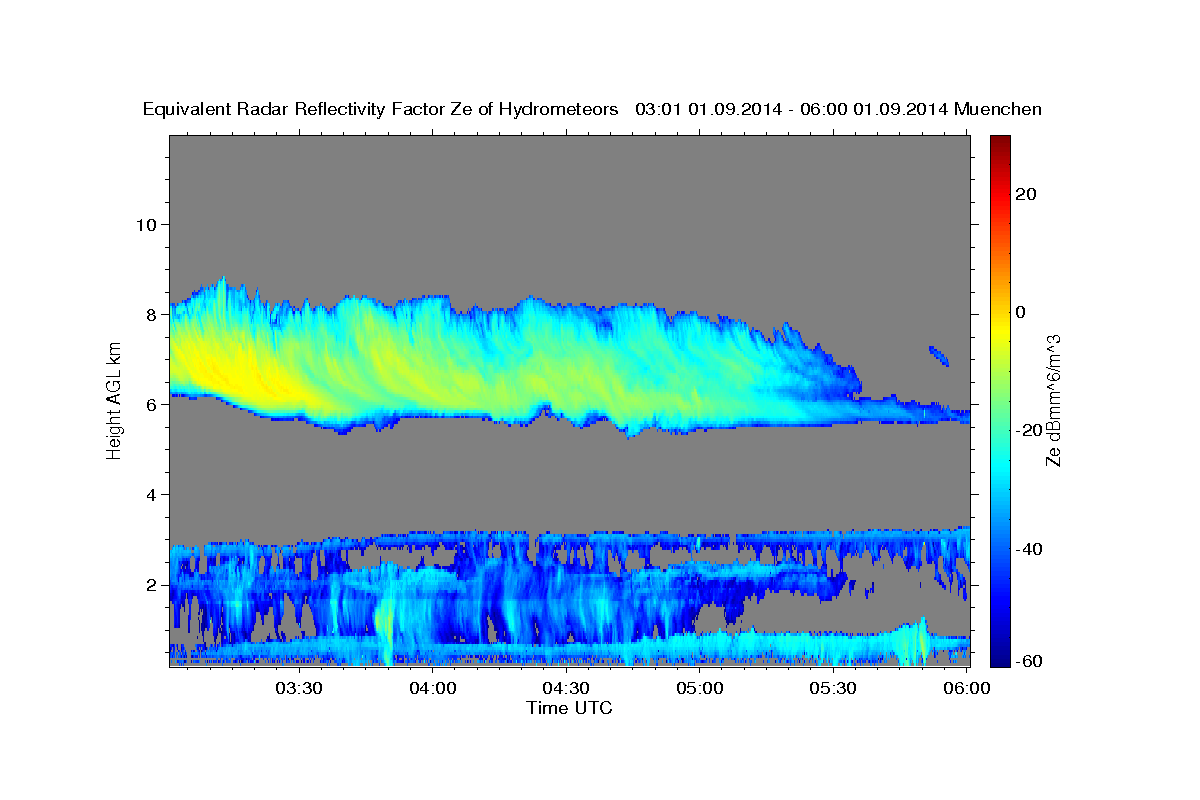Click the time tick label '05:00'
1200x800 pixels.
click(699, 688)
